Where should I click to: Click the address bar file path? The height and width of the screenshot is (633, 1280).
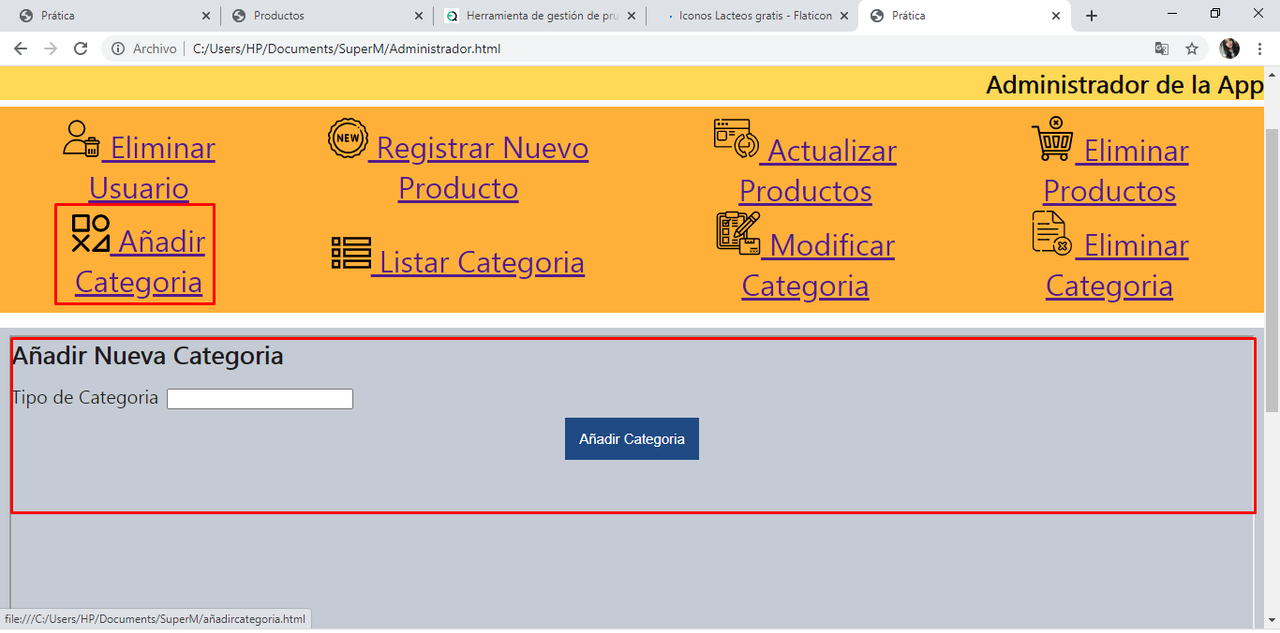click(346, 49)
